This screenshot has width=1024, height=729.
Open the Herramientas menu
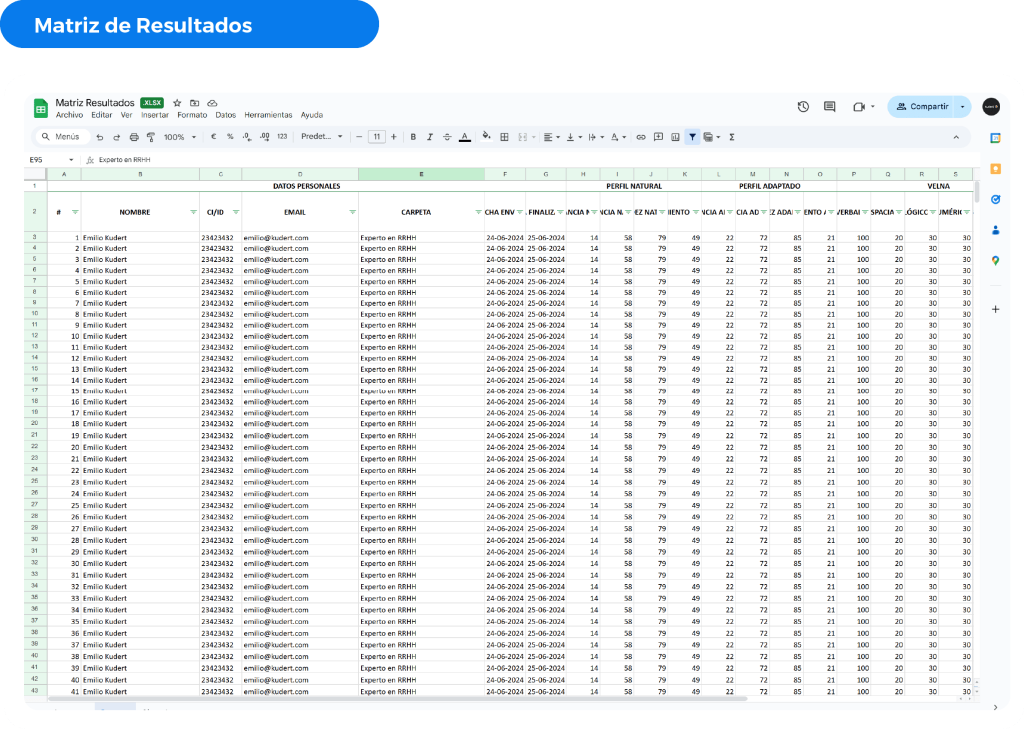268,115
